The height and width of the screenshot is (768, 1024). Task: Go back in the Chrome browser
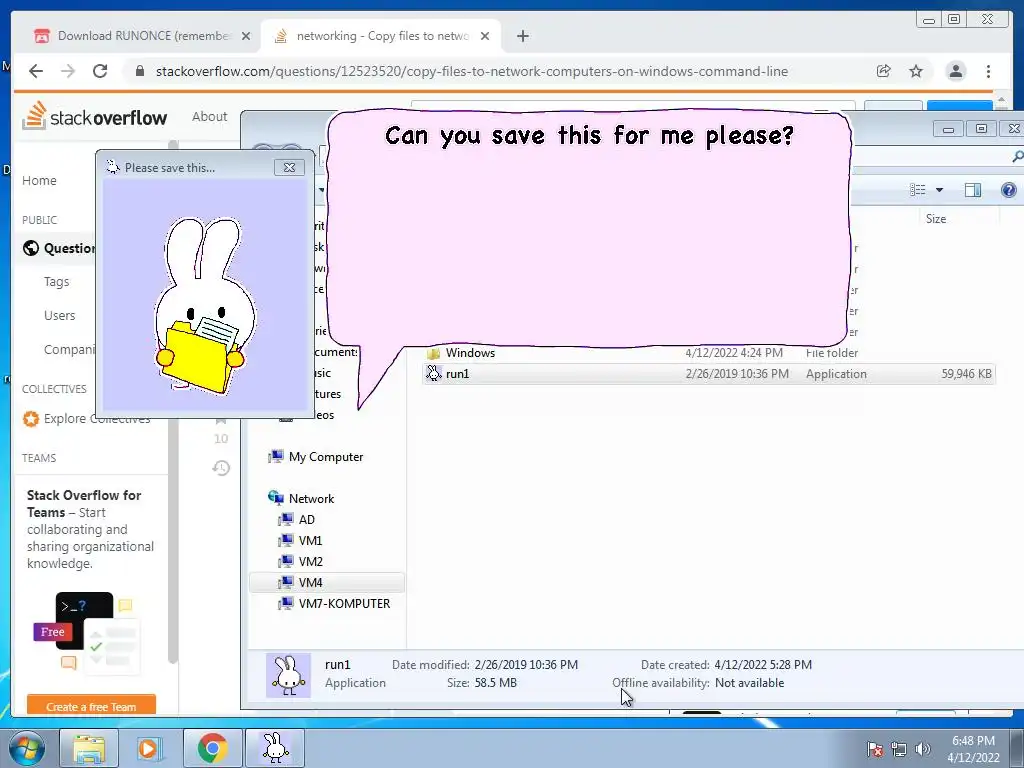(x=36, y=71)
